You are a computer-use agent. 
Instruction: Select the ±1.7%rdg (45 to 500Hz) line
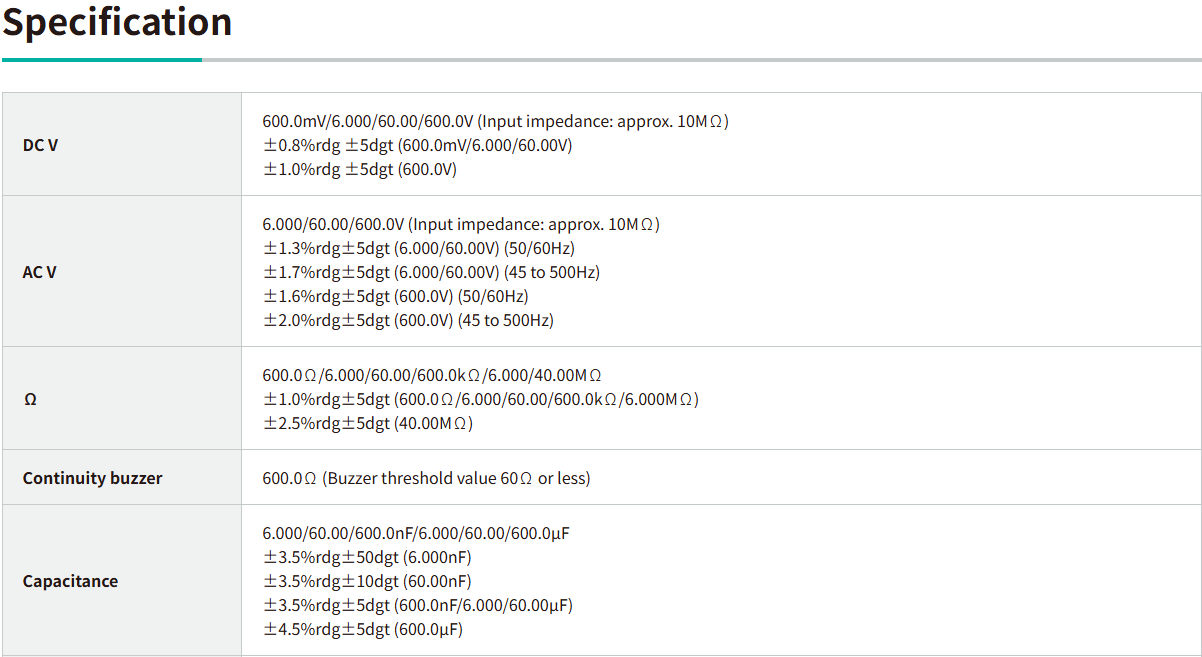[431, 272]
